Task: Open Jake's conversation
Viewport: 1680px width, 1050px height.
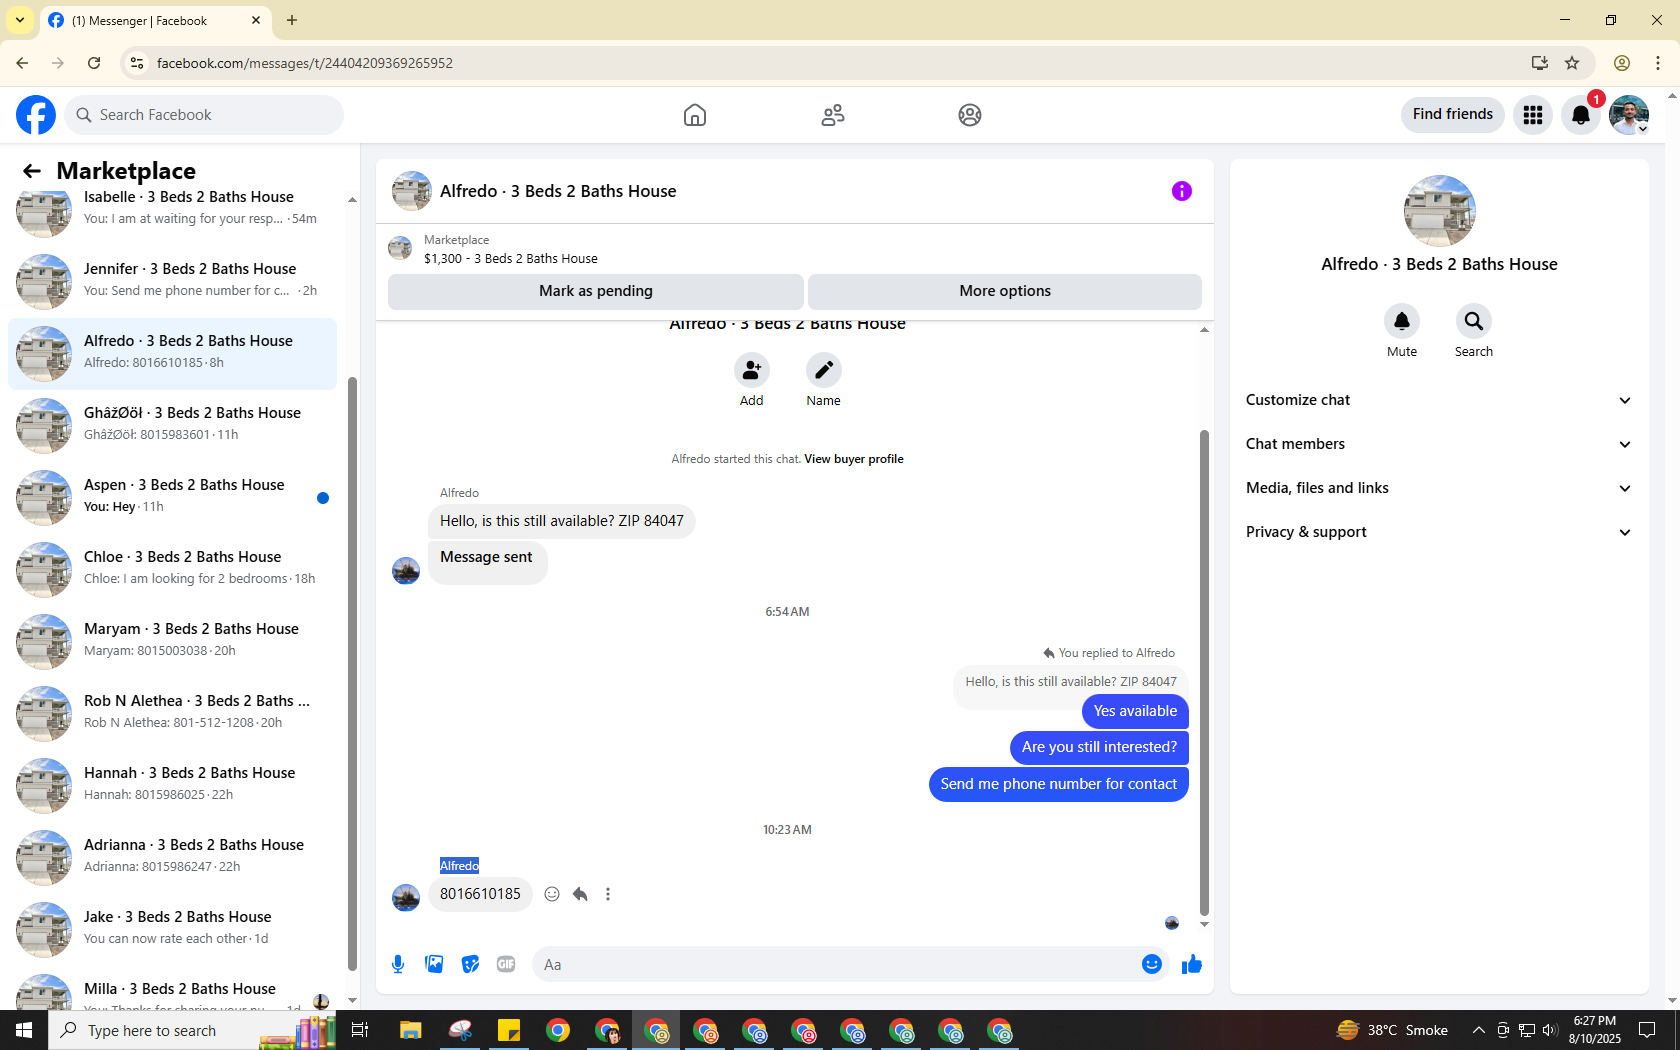Action: point(172,928)
